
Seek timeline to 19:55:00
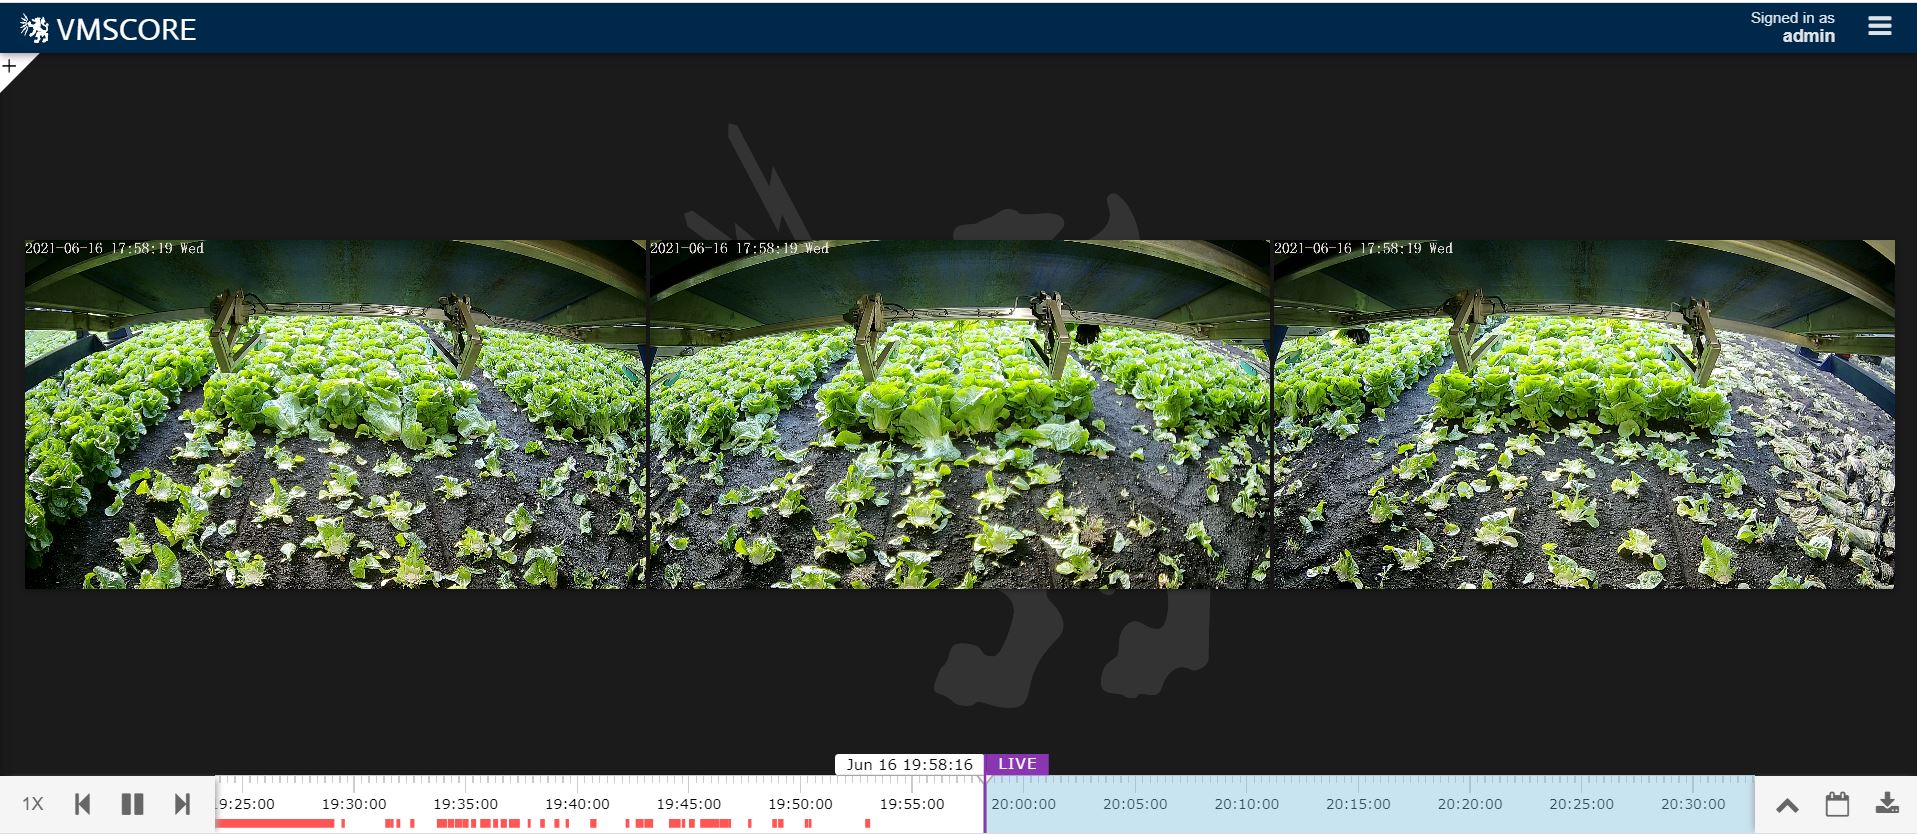[x=912, y=804]
